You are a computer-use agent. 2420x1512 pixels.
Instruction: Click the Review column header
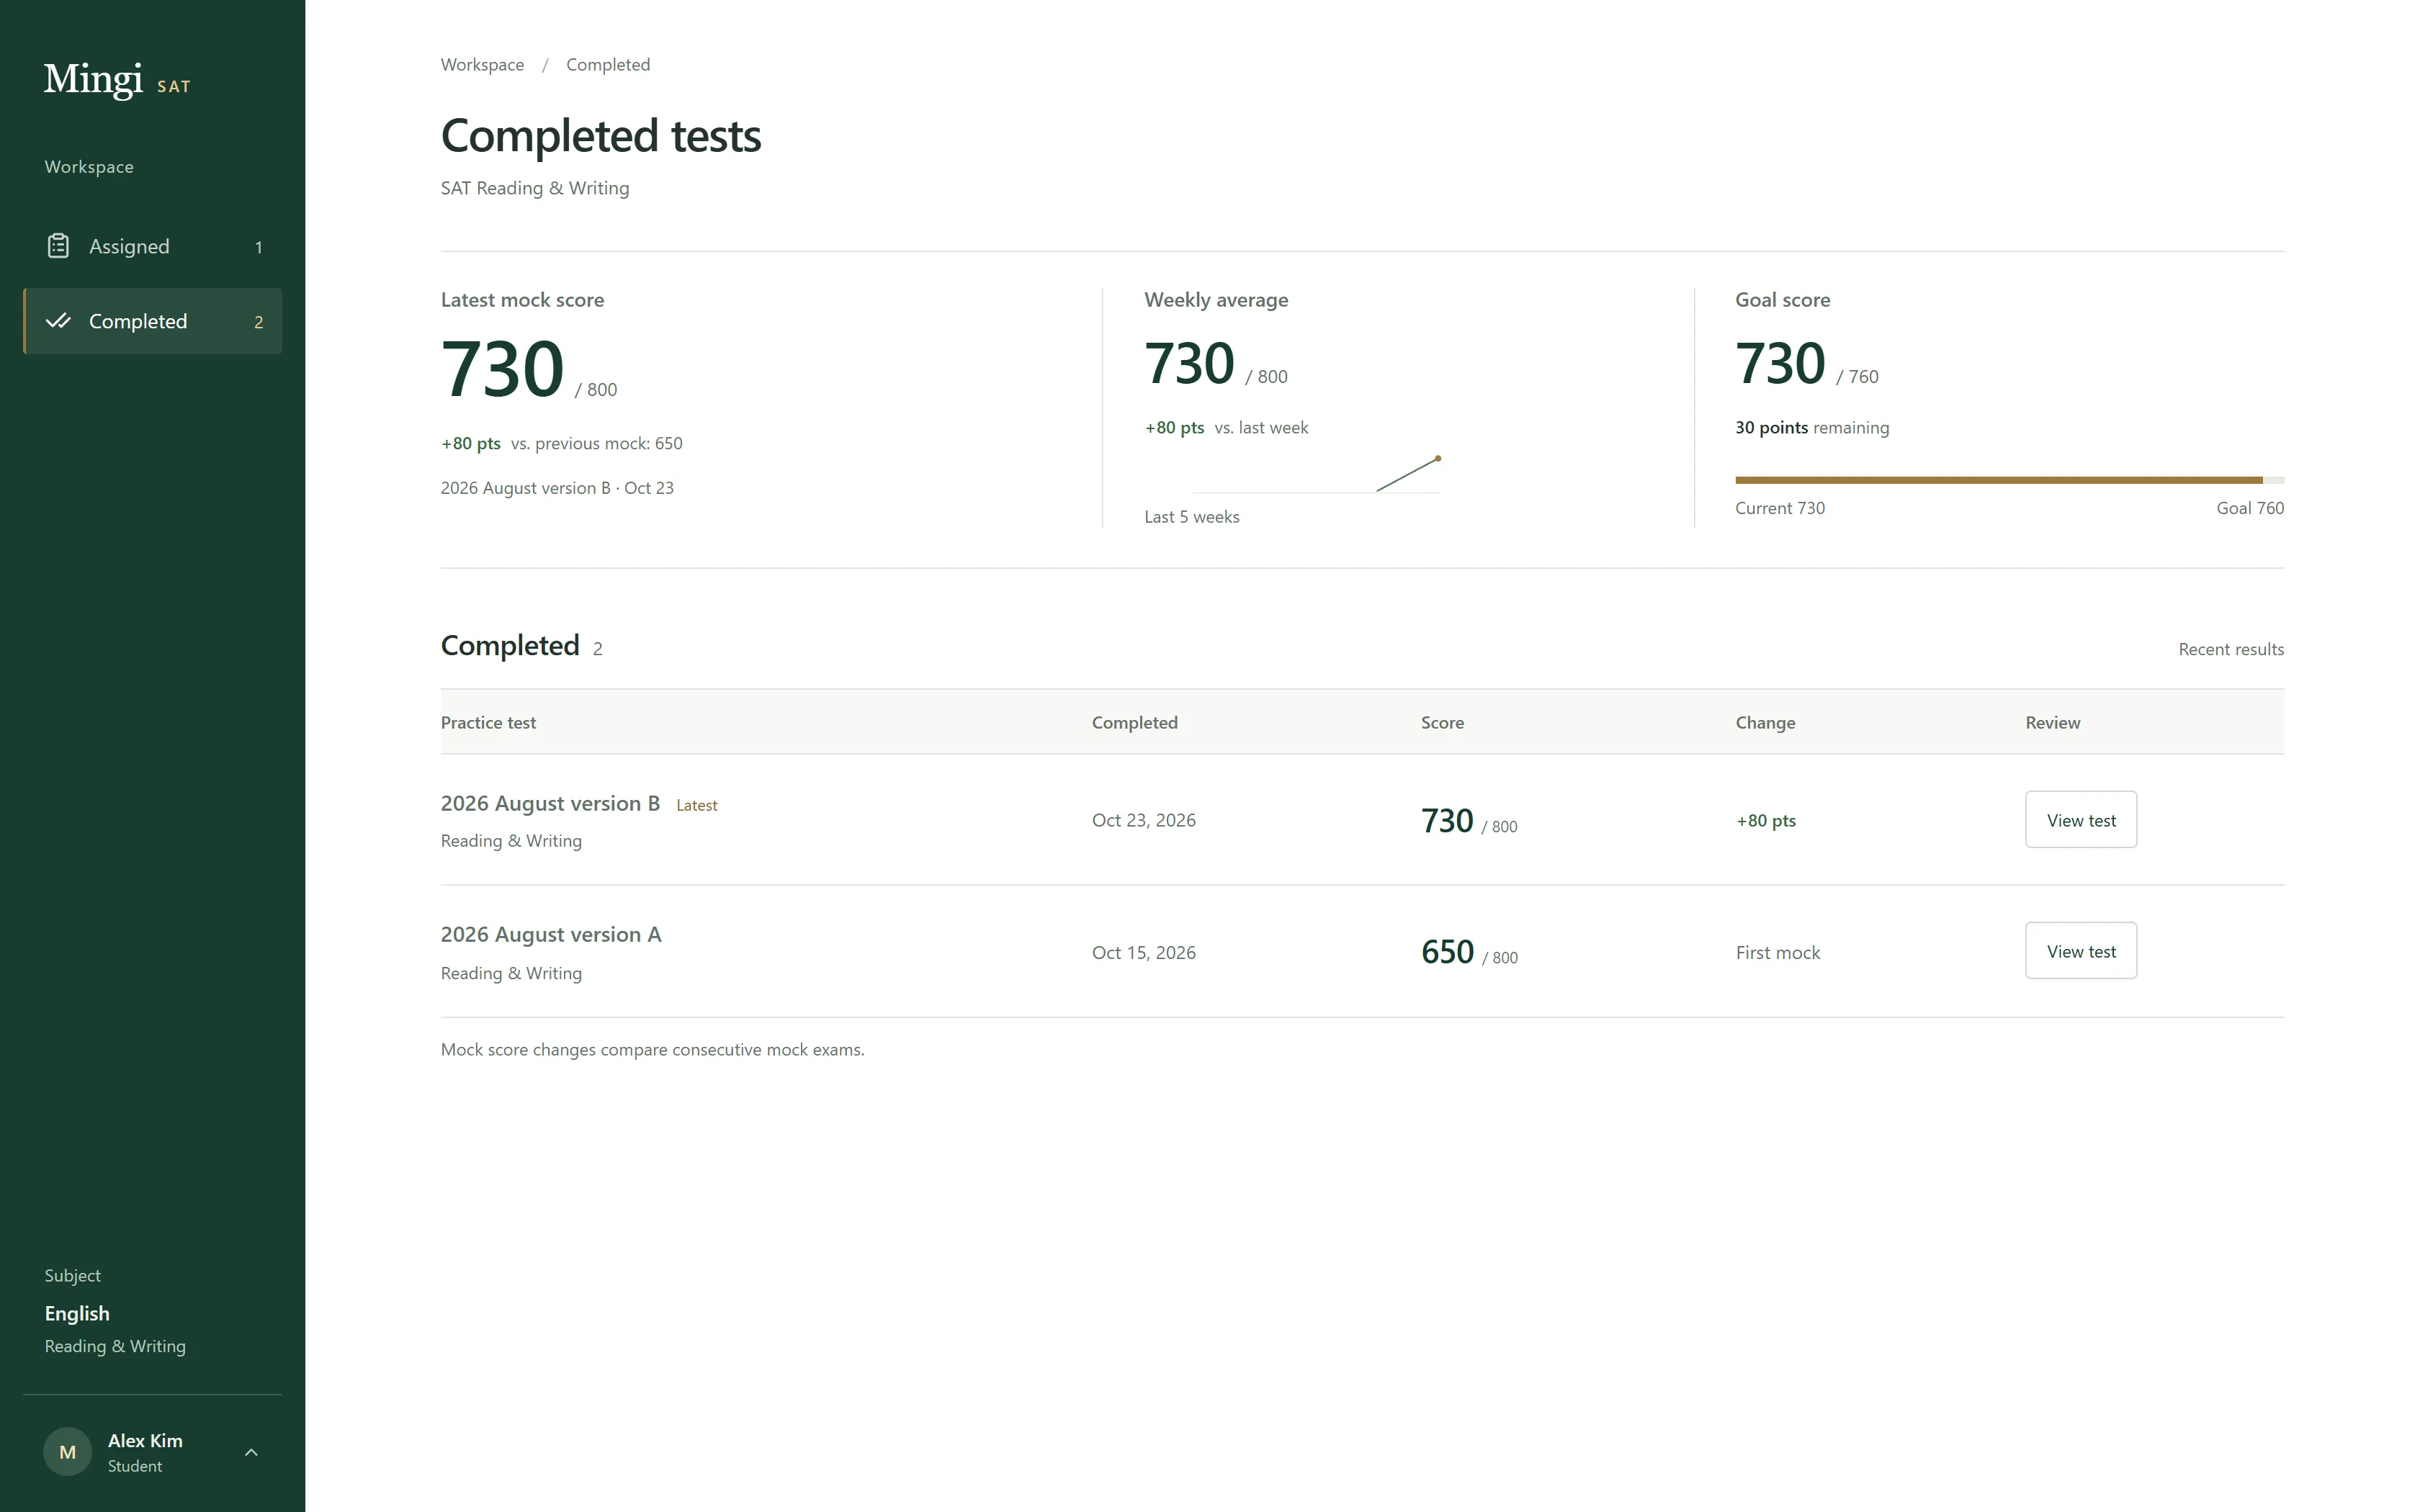tap(2052, 723)
